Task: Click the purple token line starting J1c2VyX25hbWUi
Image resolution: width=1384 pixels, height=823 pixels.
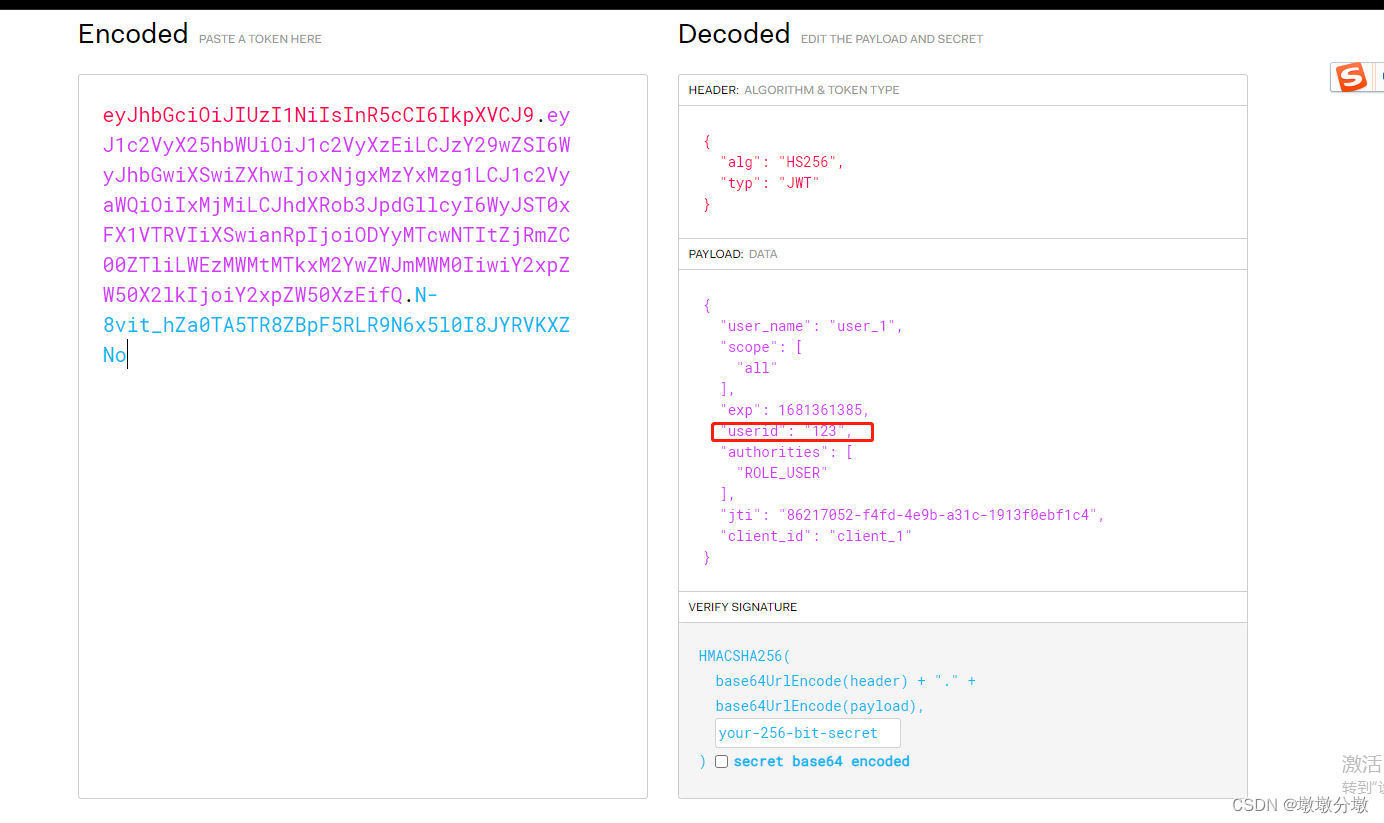Action: click(336, 145)
